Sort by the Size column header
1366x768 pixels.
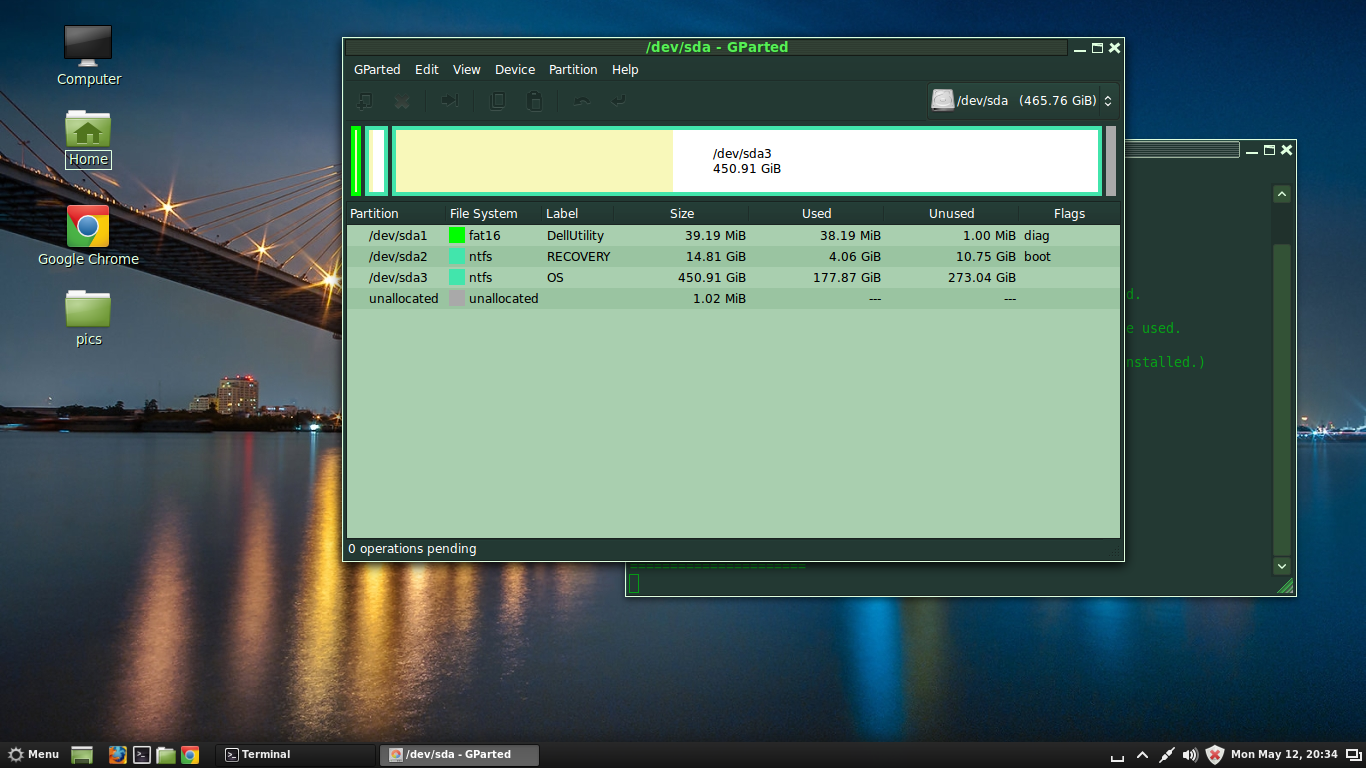click(681, 214)
